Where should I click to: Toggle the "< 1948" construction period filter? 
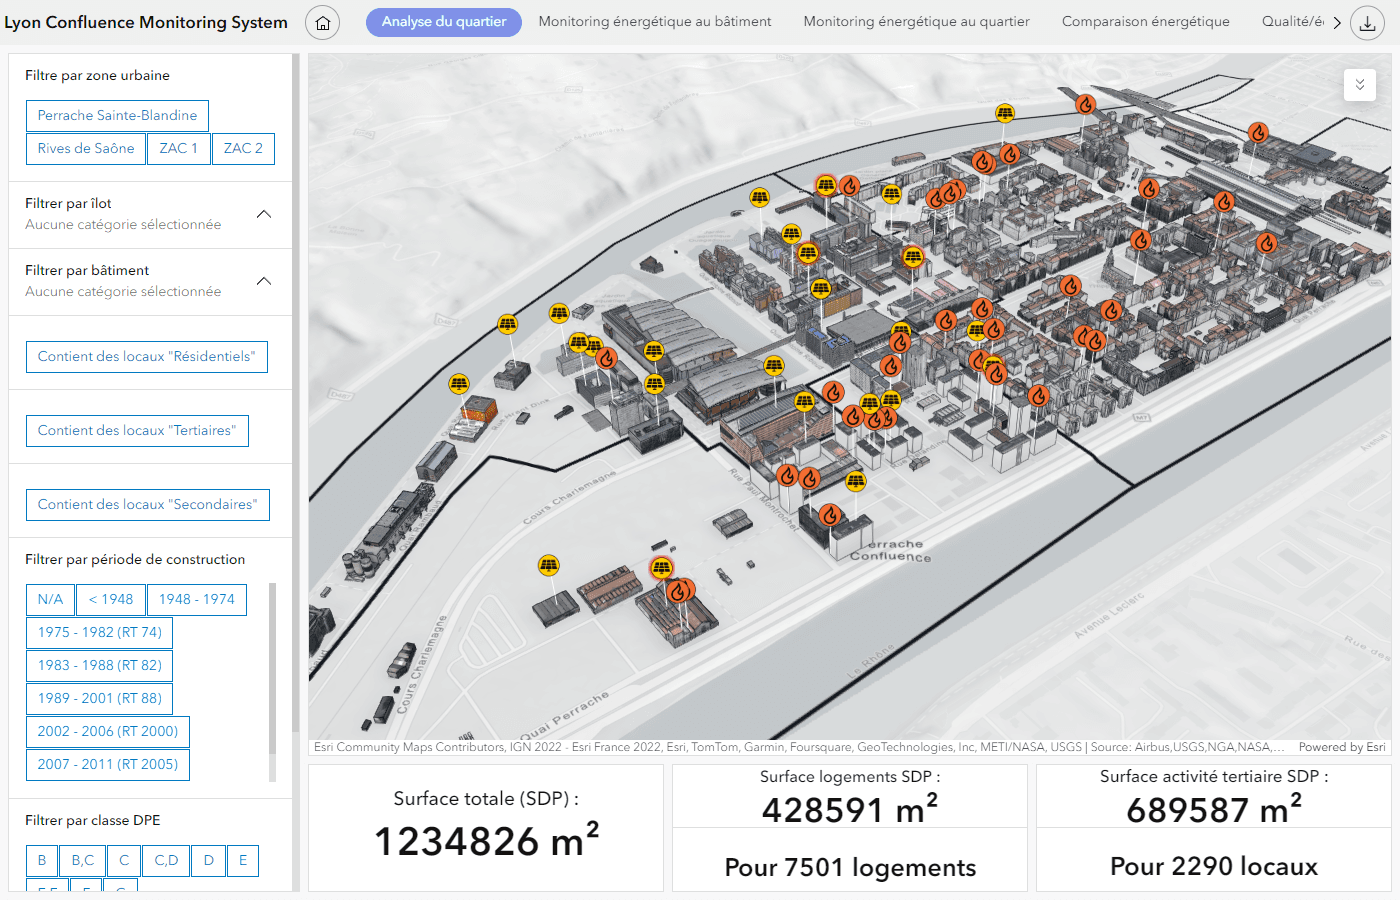(x=111, y=599)
